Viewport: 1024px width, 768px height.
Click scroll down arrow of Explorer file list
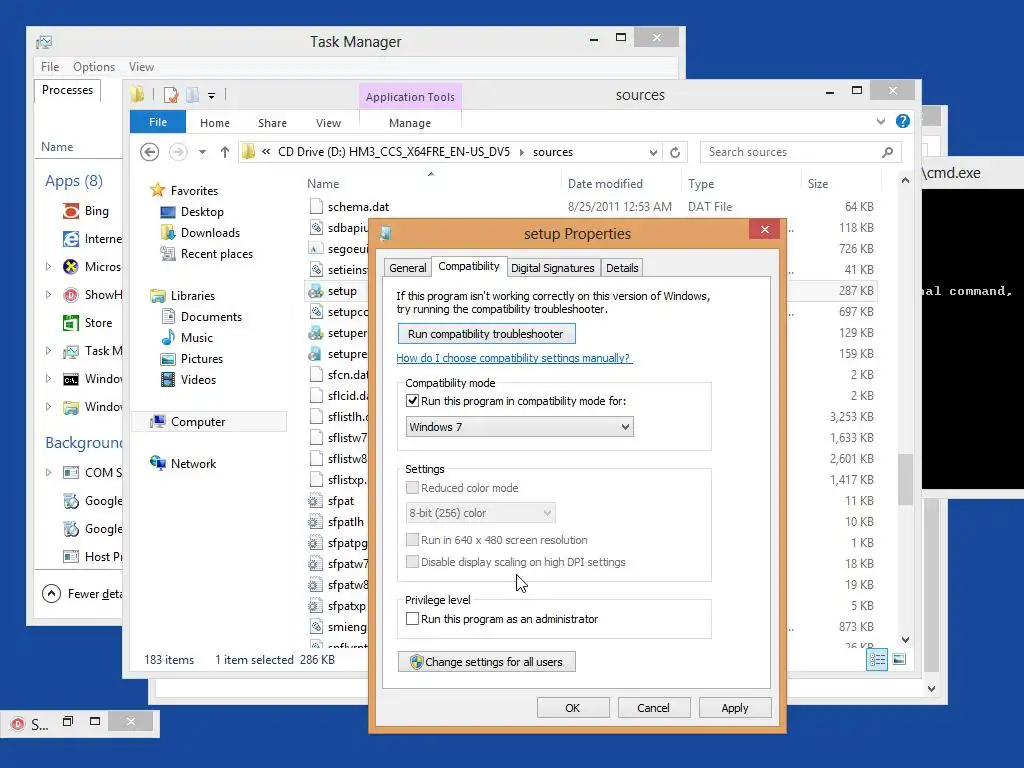point(905,639)
